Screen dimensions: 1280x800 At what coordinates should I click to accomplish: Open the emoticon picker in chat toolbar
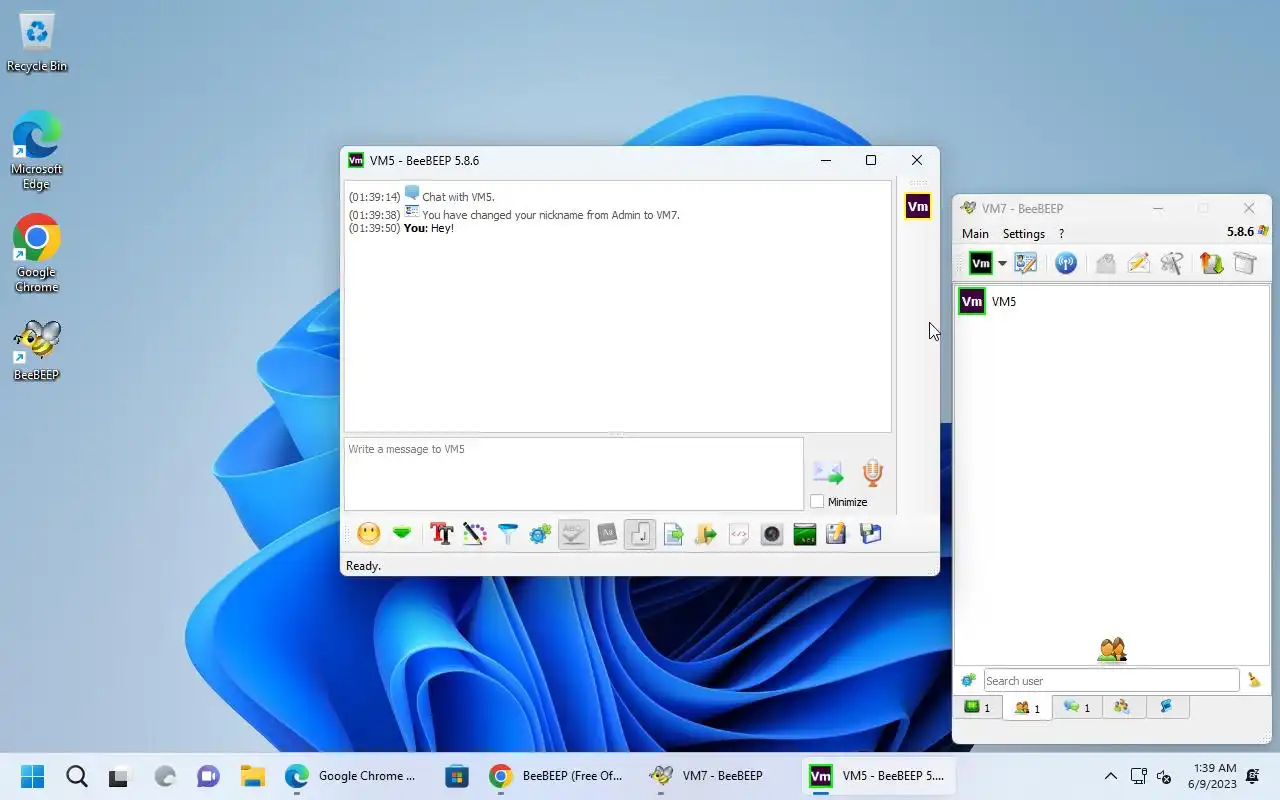pyautogui.click(x=369, y=534)
